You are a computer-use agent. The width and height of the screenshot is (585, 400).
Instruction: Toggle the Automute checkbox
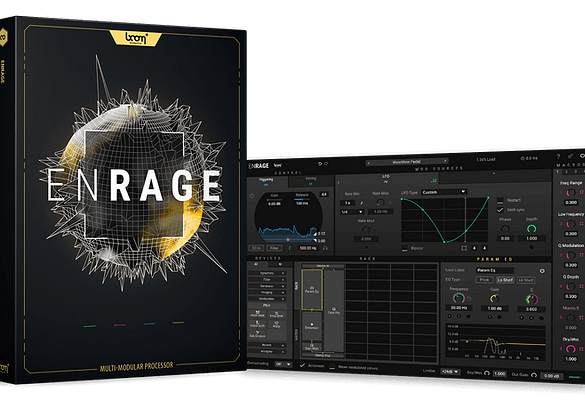point(303,365)
